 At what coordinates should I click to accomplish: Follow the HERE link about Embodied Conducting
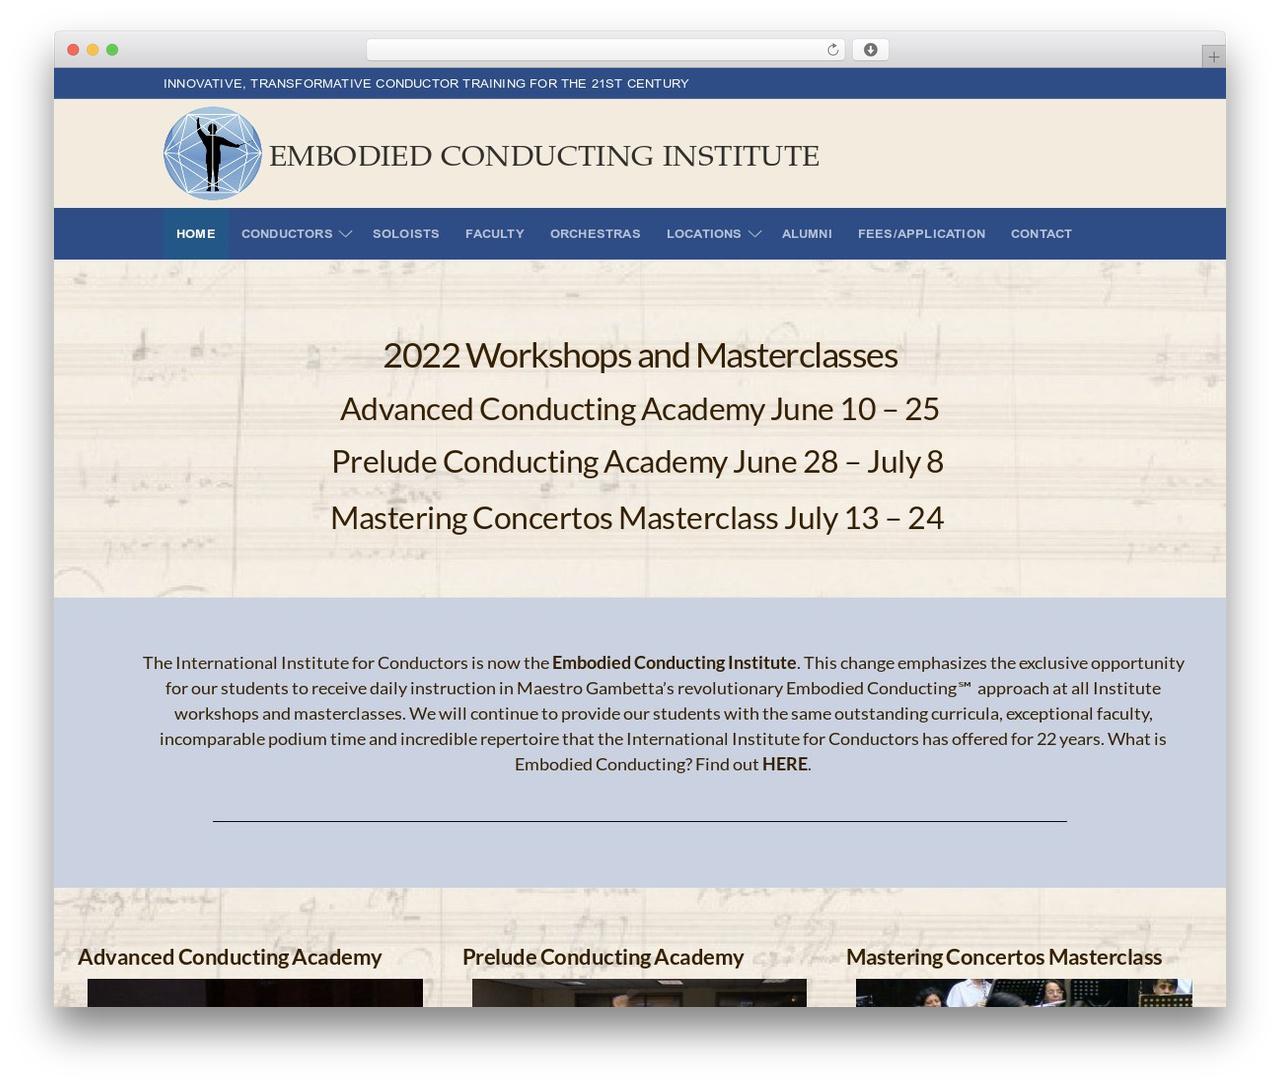pyautogui.click(x=785, y=764)
